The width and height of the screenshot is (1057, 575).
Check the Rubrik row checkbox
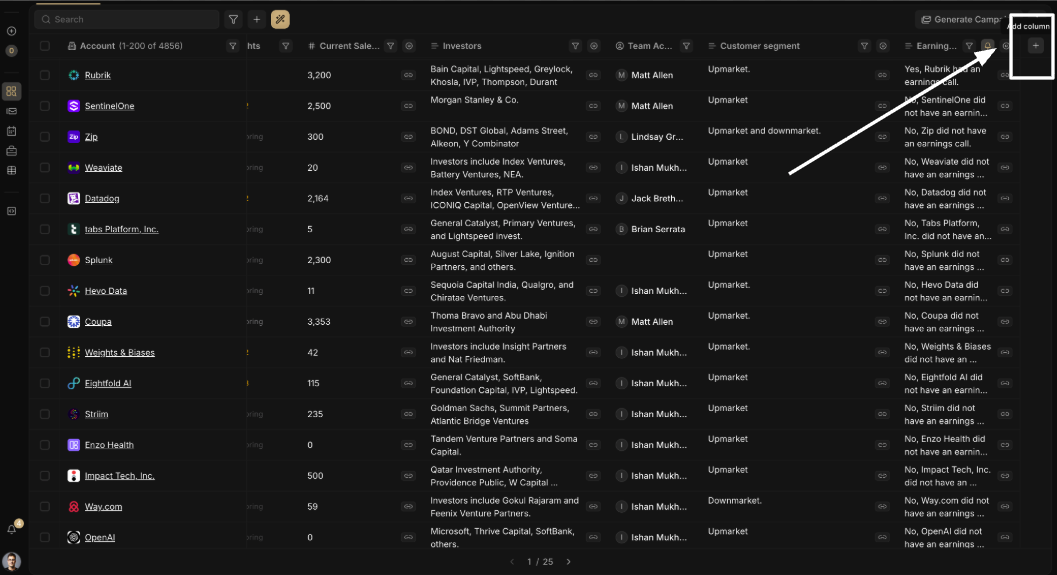tap(45, 75)
